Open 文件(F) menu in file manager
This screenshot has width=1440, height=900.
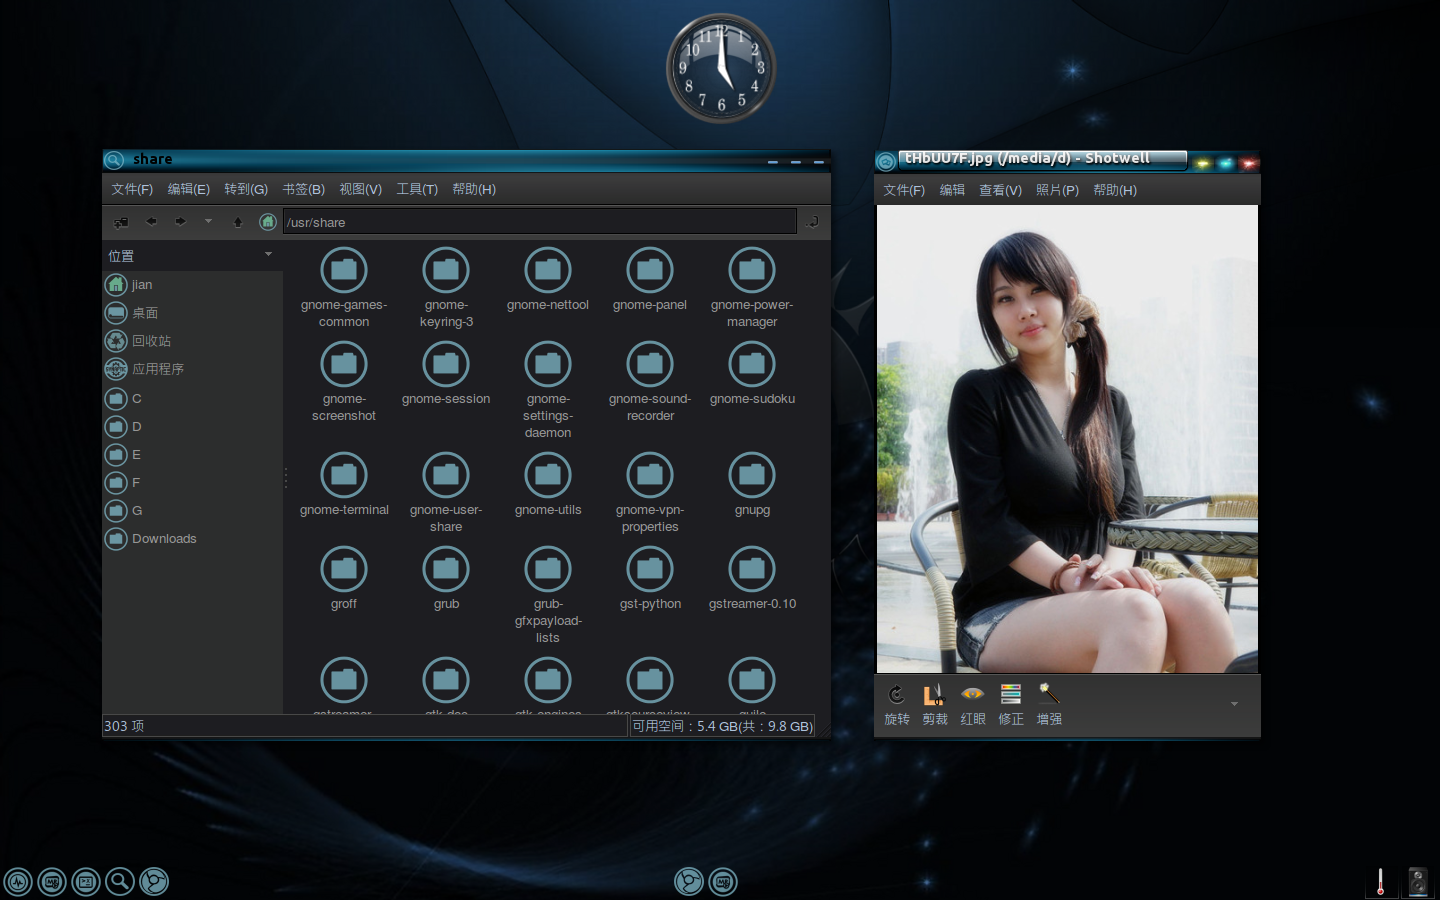pyautogui.click(x=132, y=189)
